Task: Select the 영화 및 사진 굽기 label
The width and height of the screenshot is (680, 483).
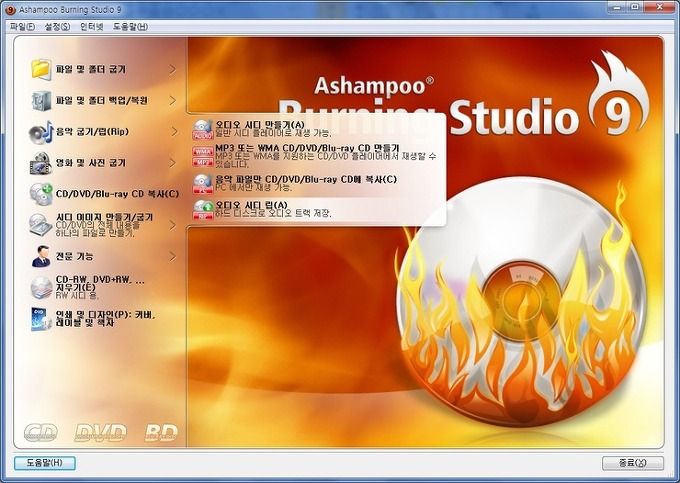Action: 91,163
